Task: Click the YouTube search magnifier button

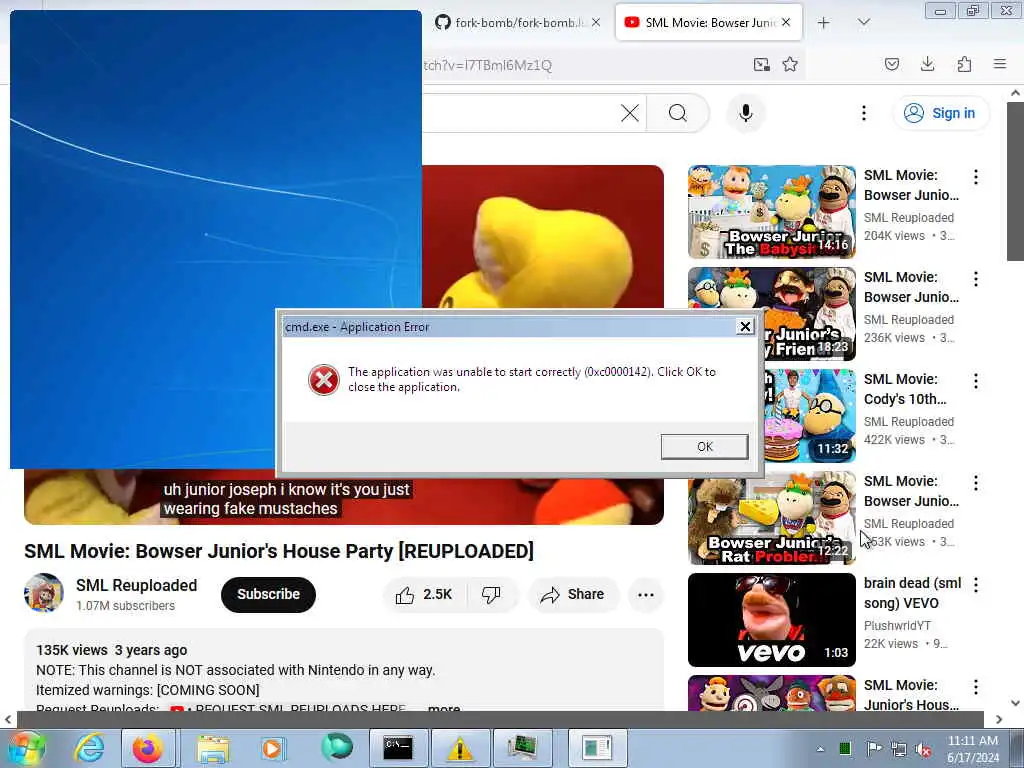Action: click(678, 113)
